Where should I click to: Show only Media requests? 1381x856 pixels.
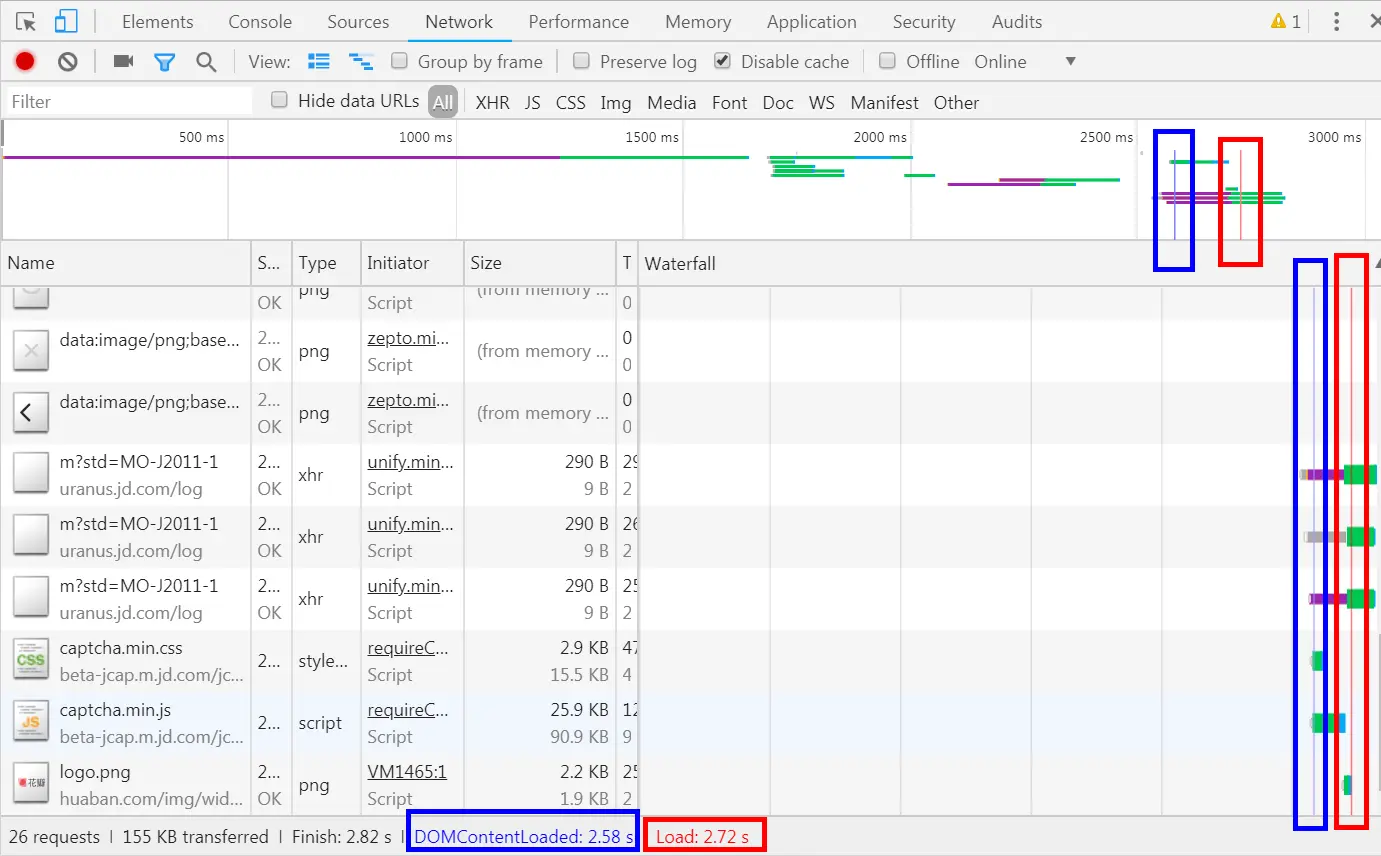[672, 102]
